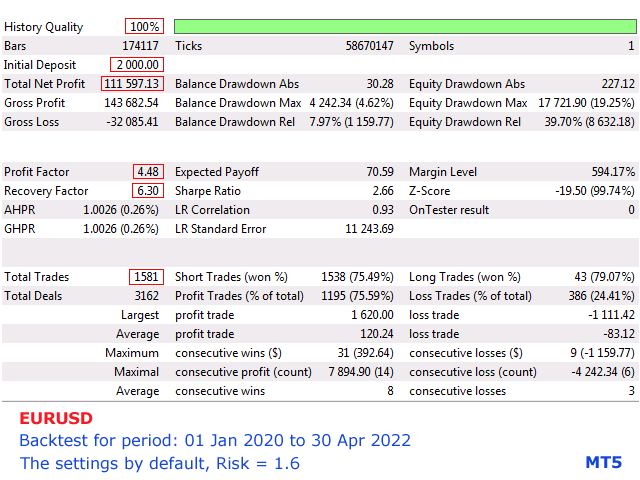Click maximum consecutive wins value 31 (392.64)
This screenshot has height=480, width=640.
[x=365, y=353]
